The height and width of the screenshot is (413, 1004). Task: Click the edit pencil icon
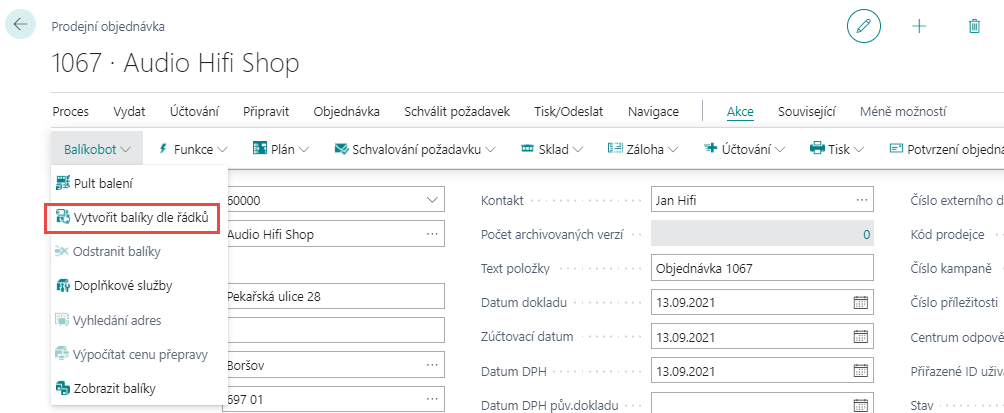click(864, 26)
